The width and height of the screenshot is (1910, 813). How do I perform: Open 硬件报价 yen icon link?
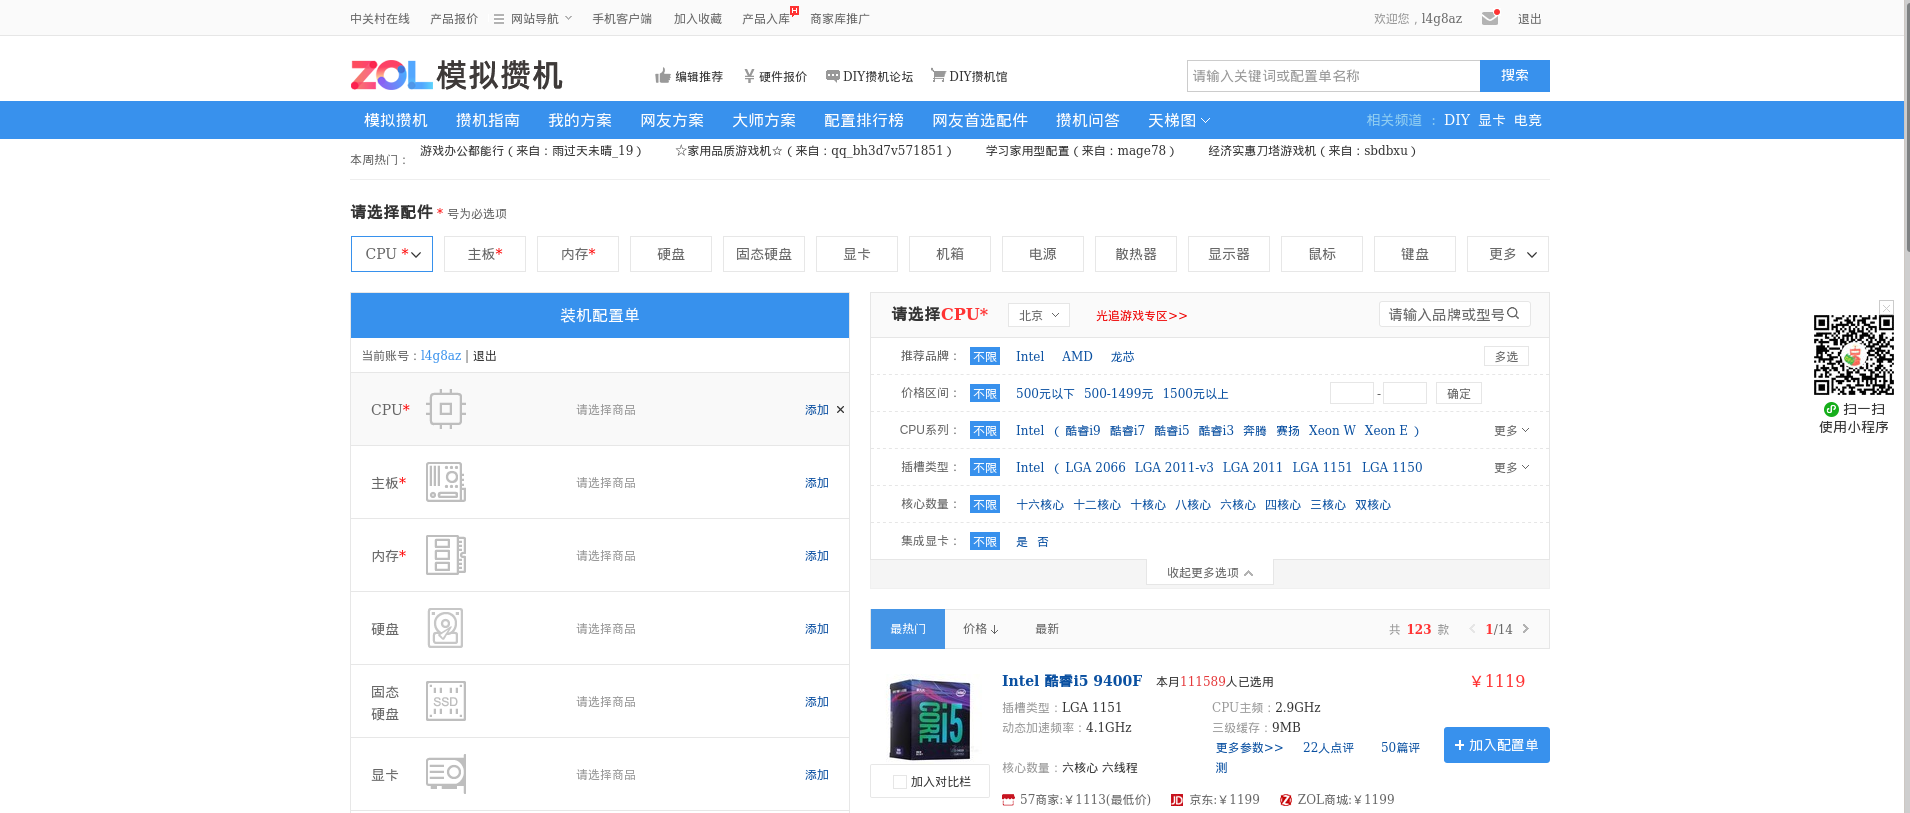coord(774,76)
